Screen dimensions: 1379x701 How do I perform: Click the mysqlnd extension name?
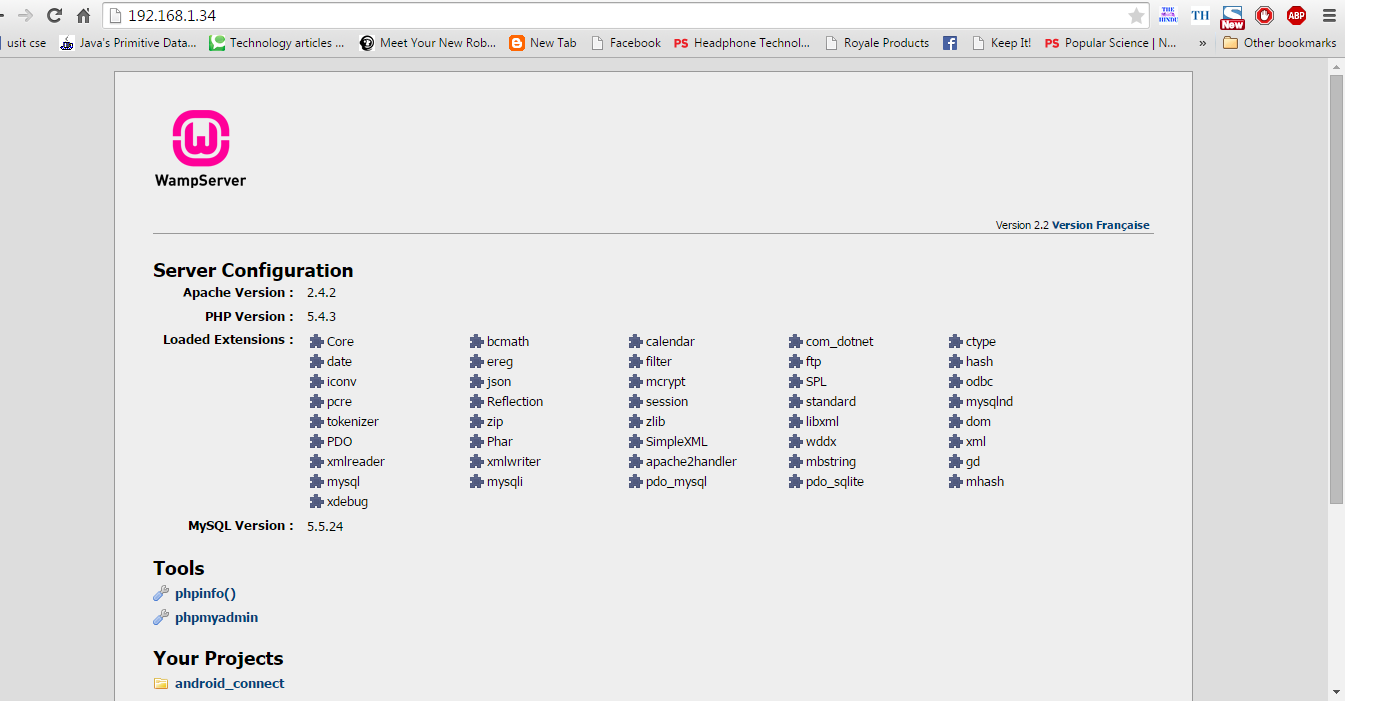click(x=989, y=402)
